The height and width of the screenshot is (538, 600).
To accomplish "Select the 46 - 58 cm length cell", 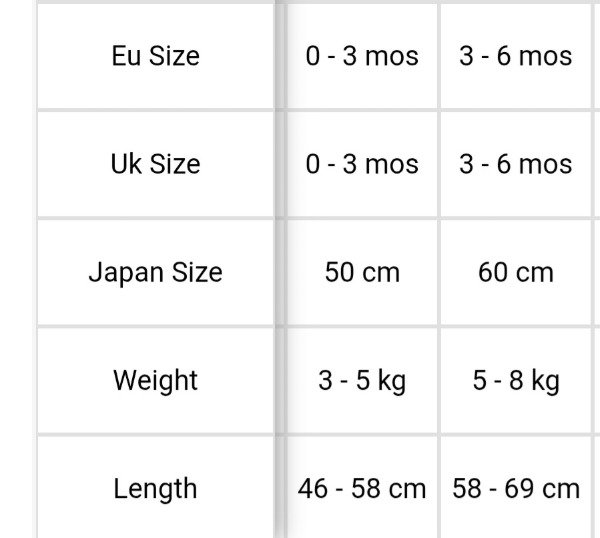I will (362, 489).
